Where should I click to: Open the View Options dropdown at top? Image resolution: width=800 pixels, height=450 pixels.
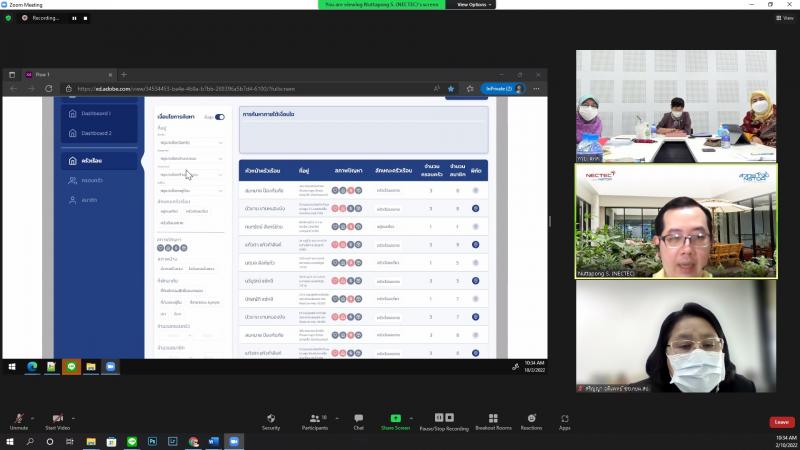(474, 5)
